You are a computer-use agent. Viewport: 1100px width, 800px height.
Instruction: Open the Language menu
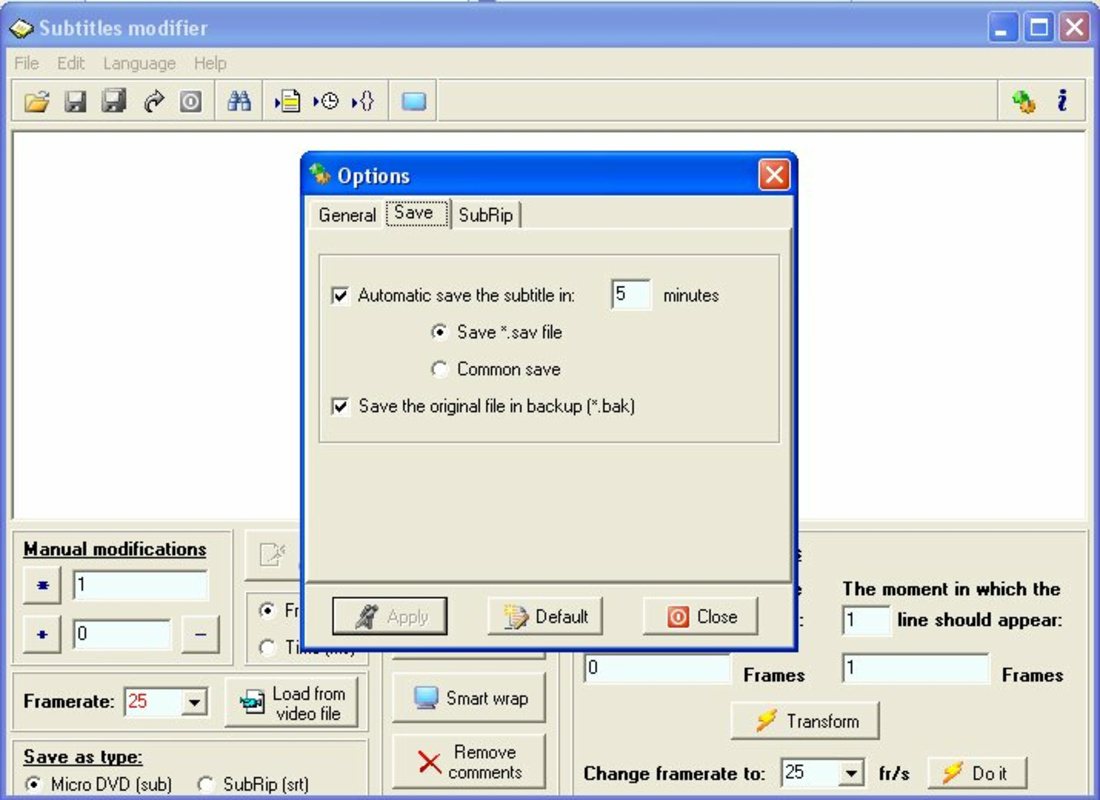point(139,63)
